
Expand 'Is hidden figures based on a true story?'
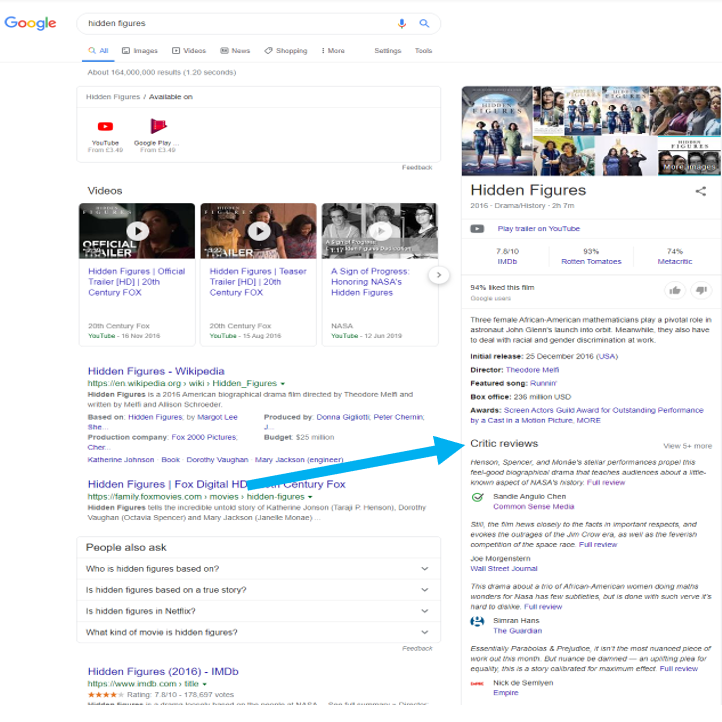(259, 590)
